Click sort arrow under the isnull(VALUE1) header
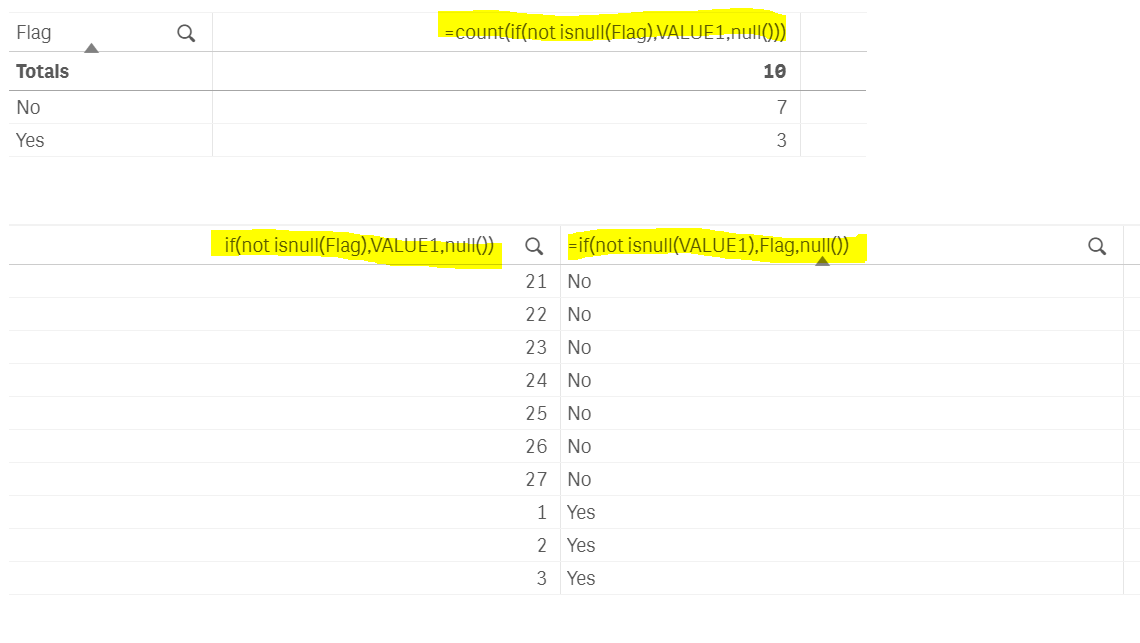This screenshot has height=643, width=1140. 822,261
